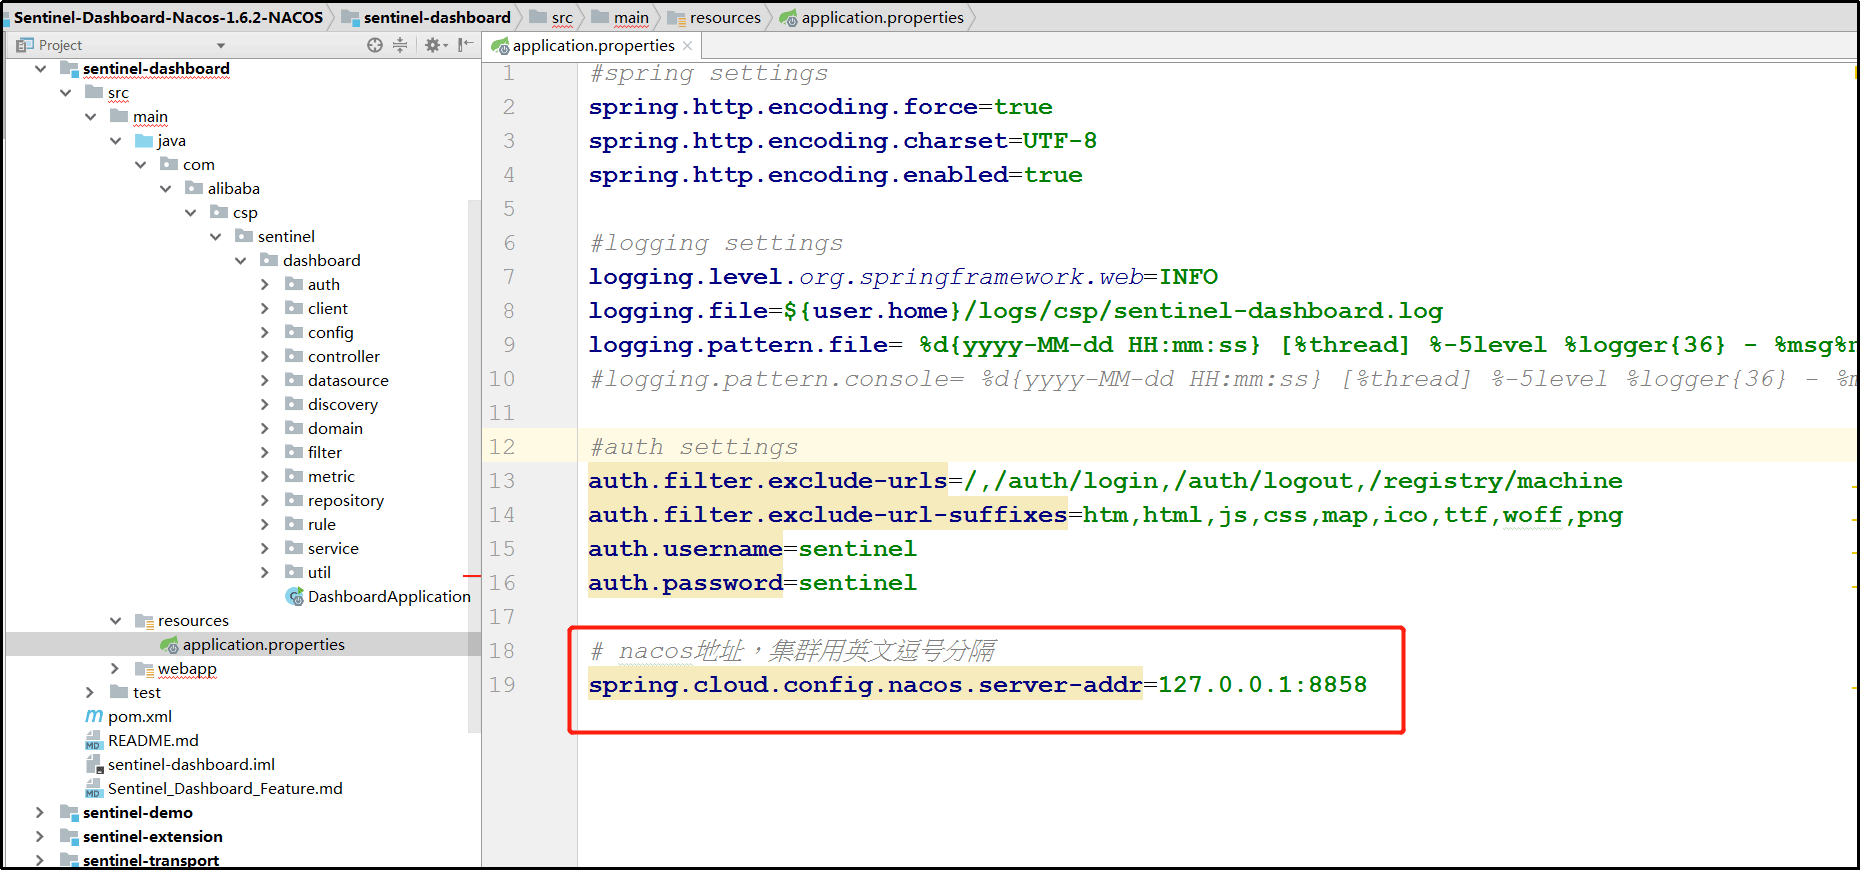Collapse the java folder arrow
The image size is (1863, 871).
pyautogui.click(x=115, y=141)
